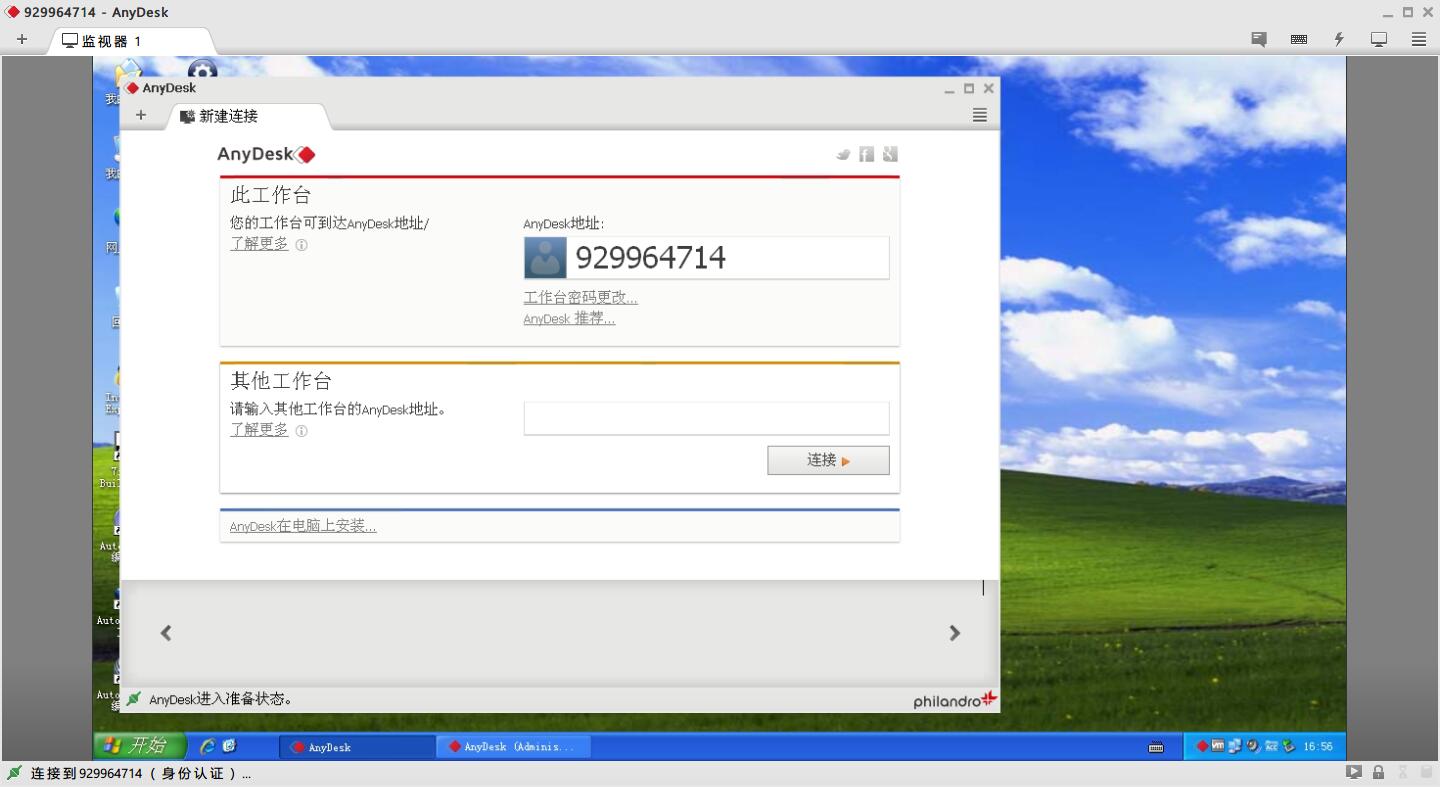Screen dimensions: 1440x787
Task: Click the Google Plus icon
Action: pos(890,154)
